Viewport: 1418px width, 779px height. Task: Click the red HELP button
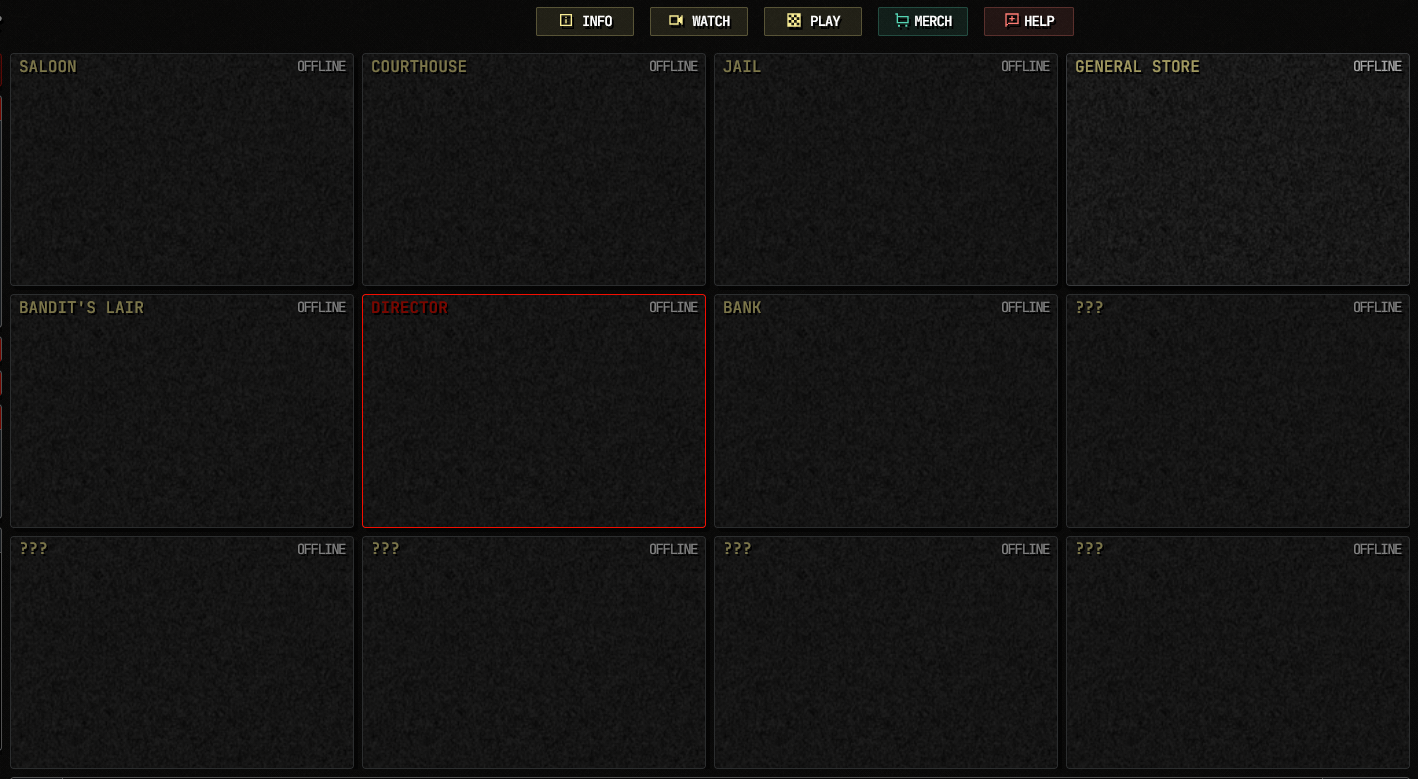tap(1029, 21)
